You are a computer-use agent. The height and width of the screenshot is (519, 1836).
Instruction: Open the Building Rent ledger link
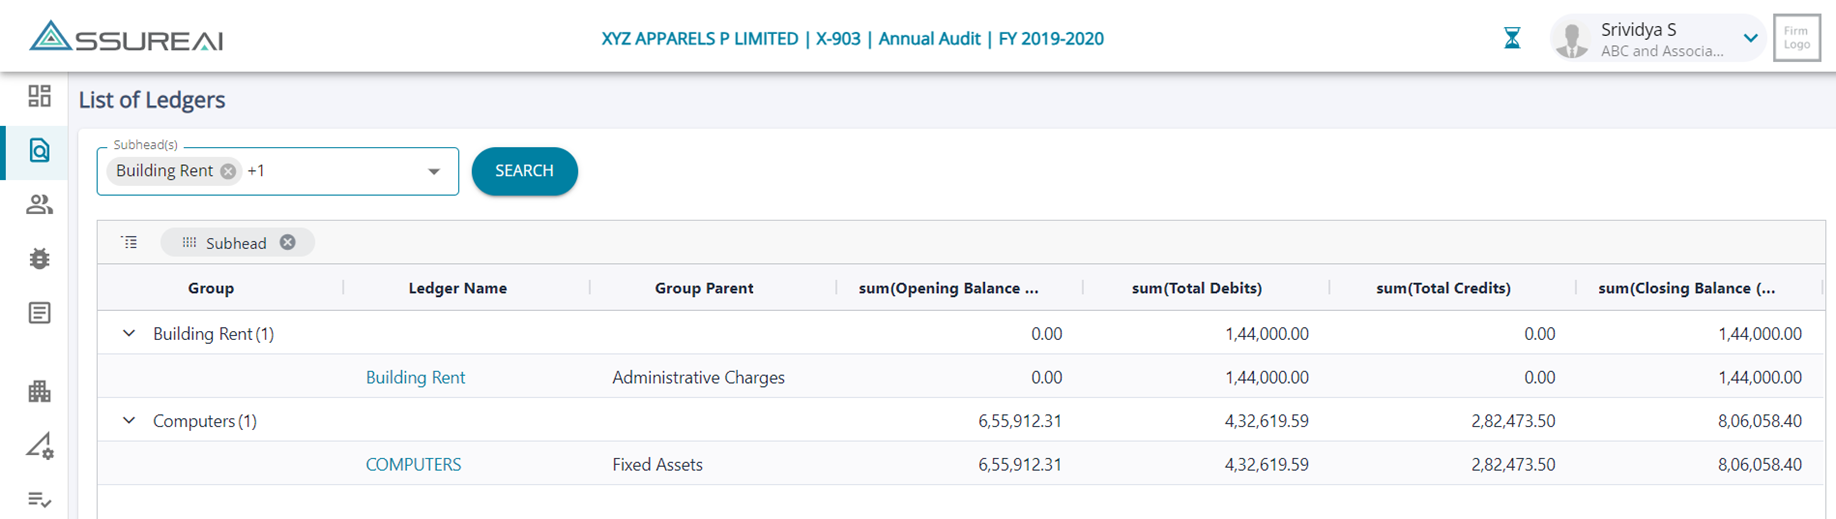pyautogui.click(x=415, y=378)
